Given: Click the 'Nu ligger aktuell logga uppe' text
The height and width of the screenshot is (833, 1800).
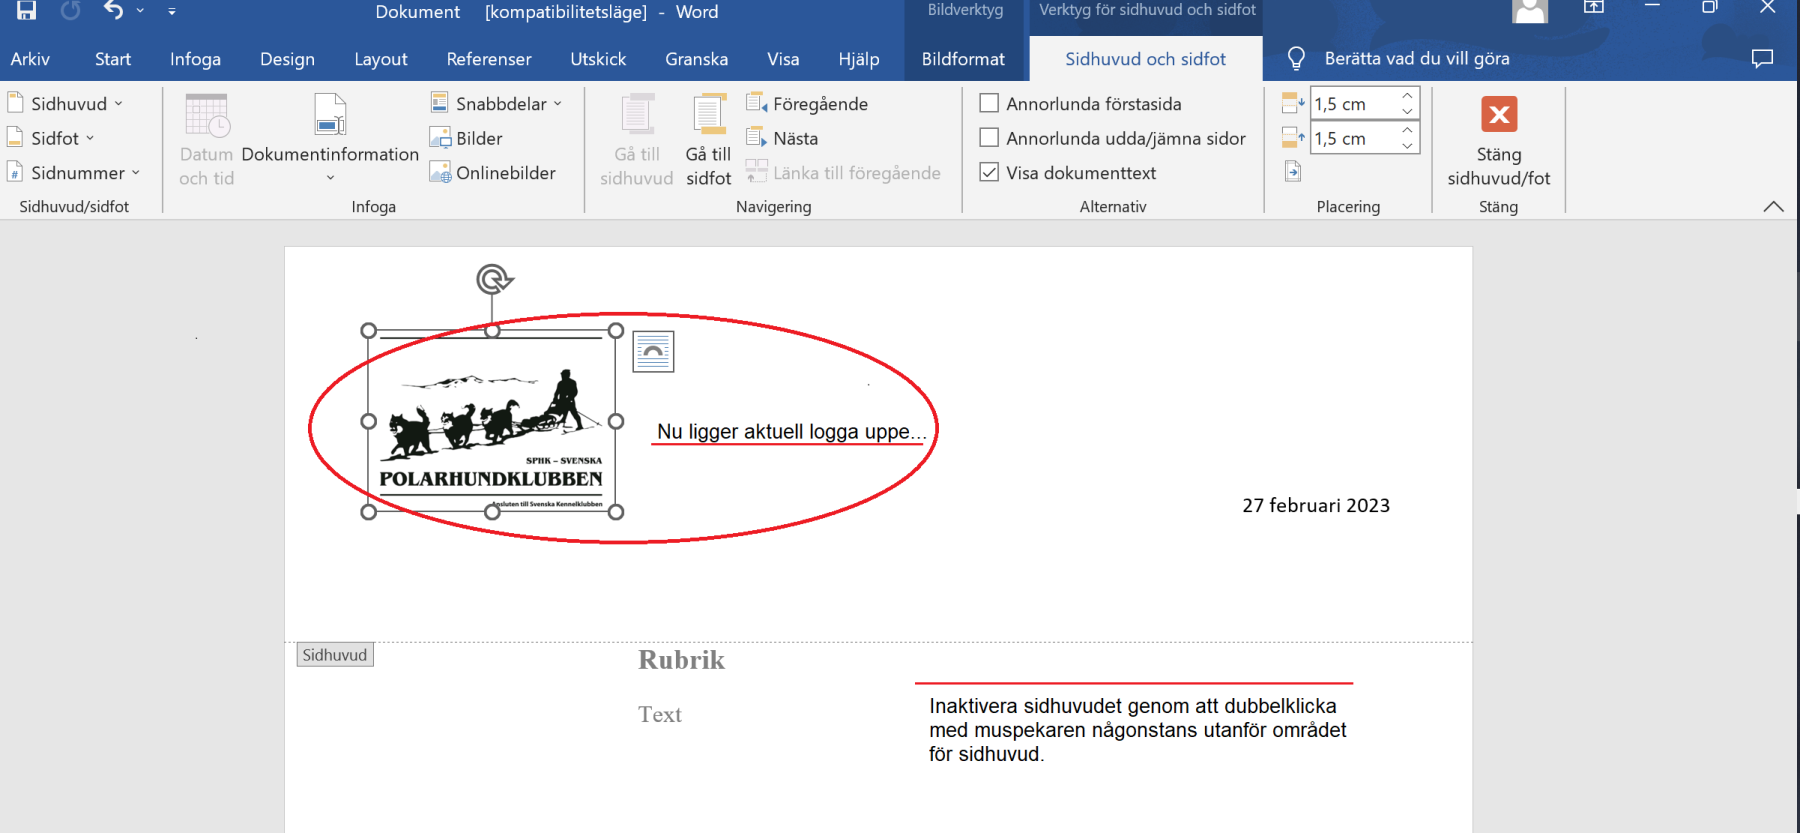Looking at the screenshot, I should (790, 431).
